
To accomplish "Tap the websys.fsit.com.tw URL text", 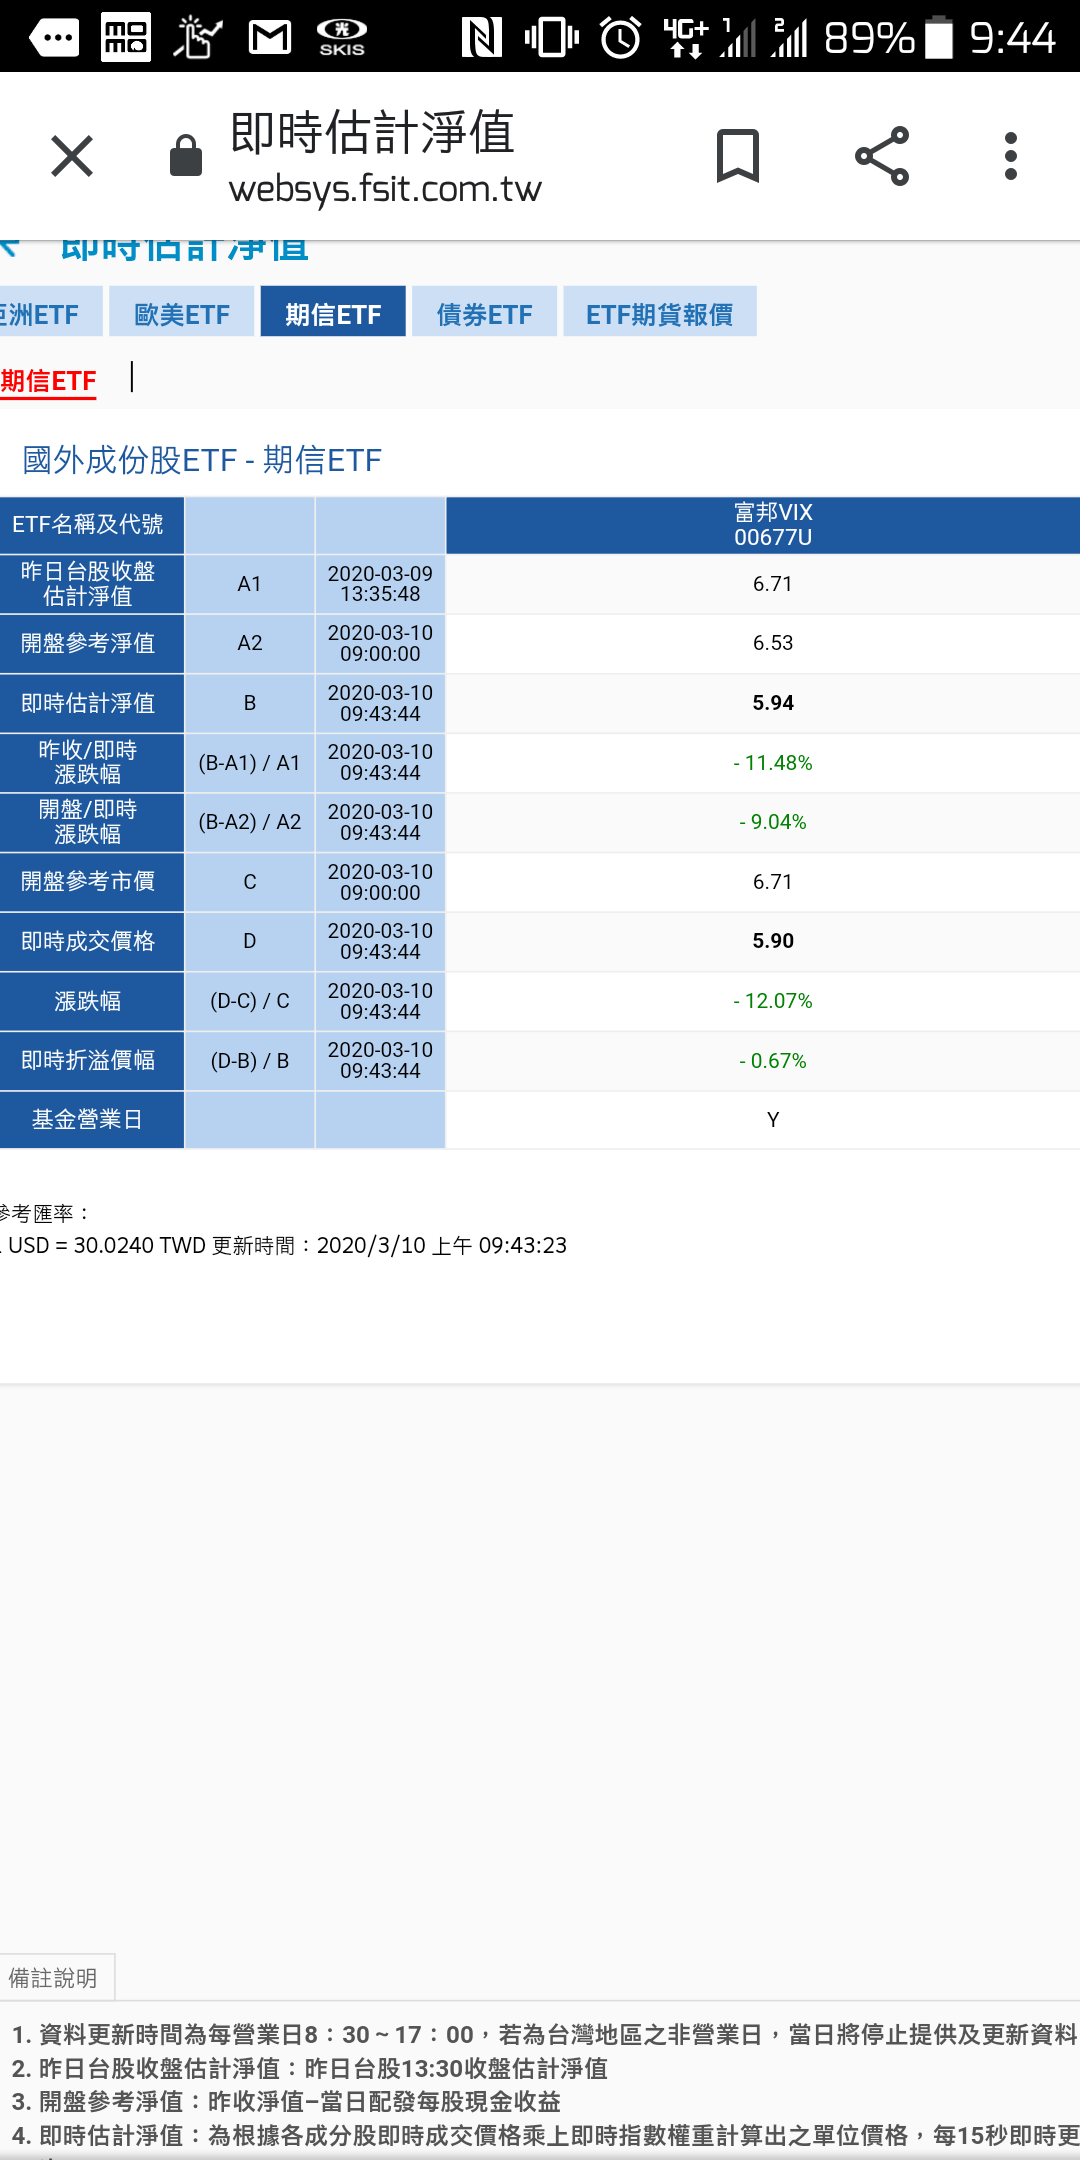I will (x=385, y=188).
